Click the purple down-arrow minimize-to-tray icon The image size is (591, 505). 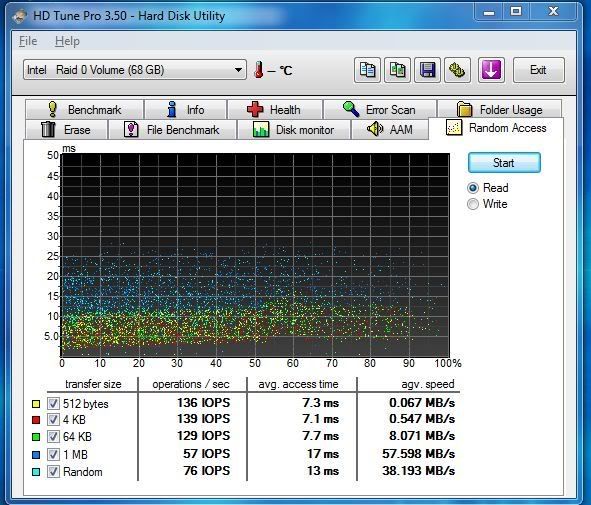click(491, 70)
